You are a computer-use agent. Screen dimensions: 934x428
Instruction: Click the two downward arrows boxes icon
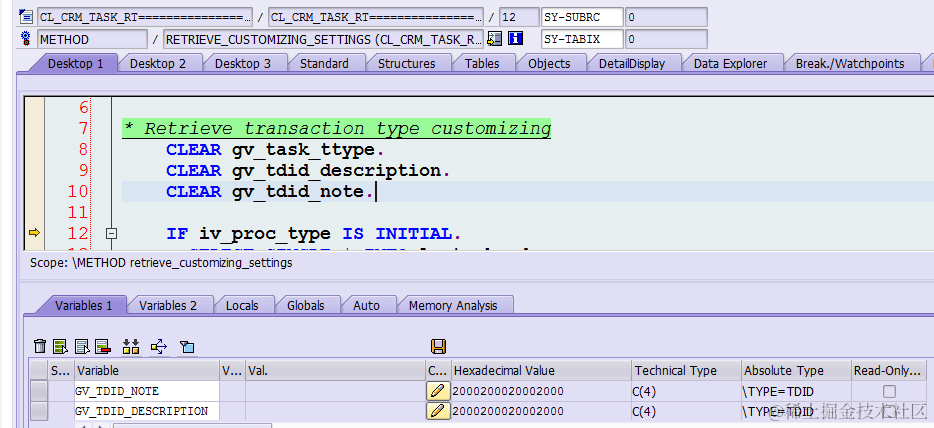[x=130, y=346]
